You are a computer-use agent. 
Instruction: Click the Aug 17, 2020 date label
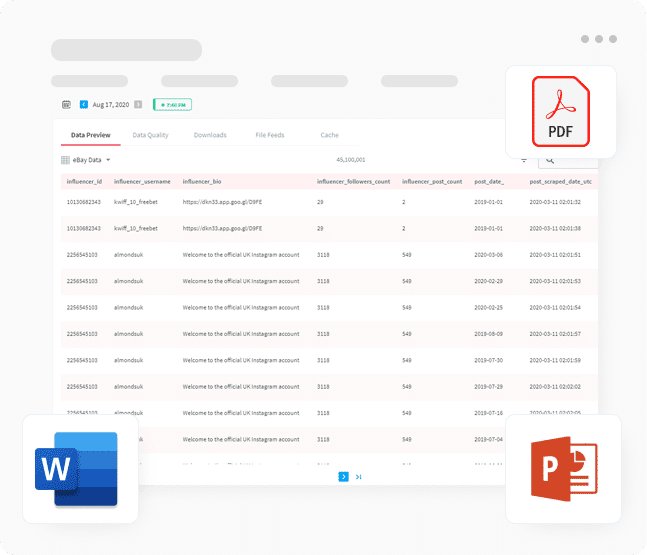111,105
